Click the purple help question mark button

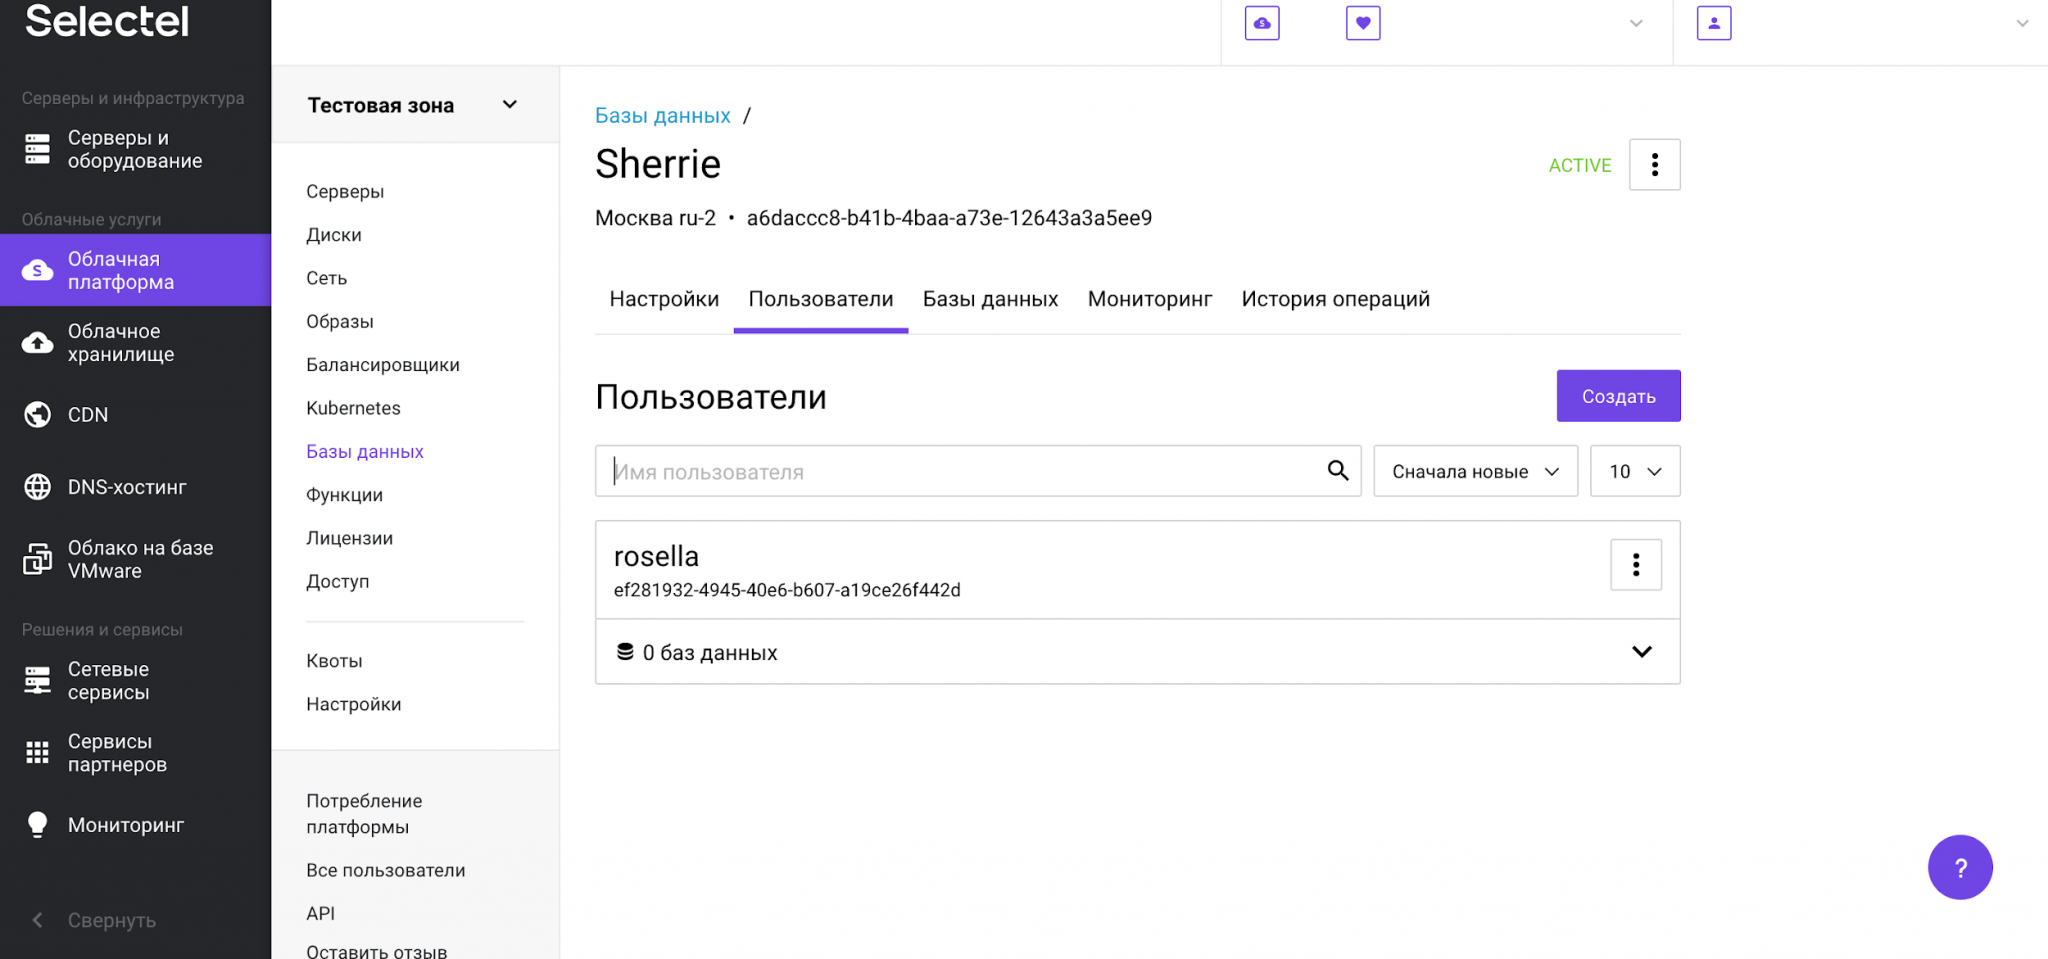[1959, 867]
